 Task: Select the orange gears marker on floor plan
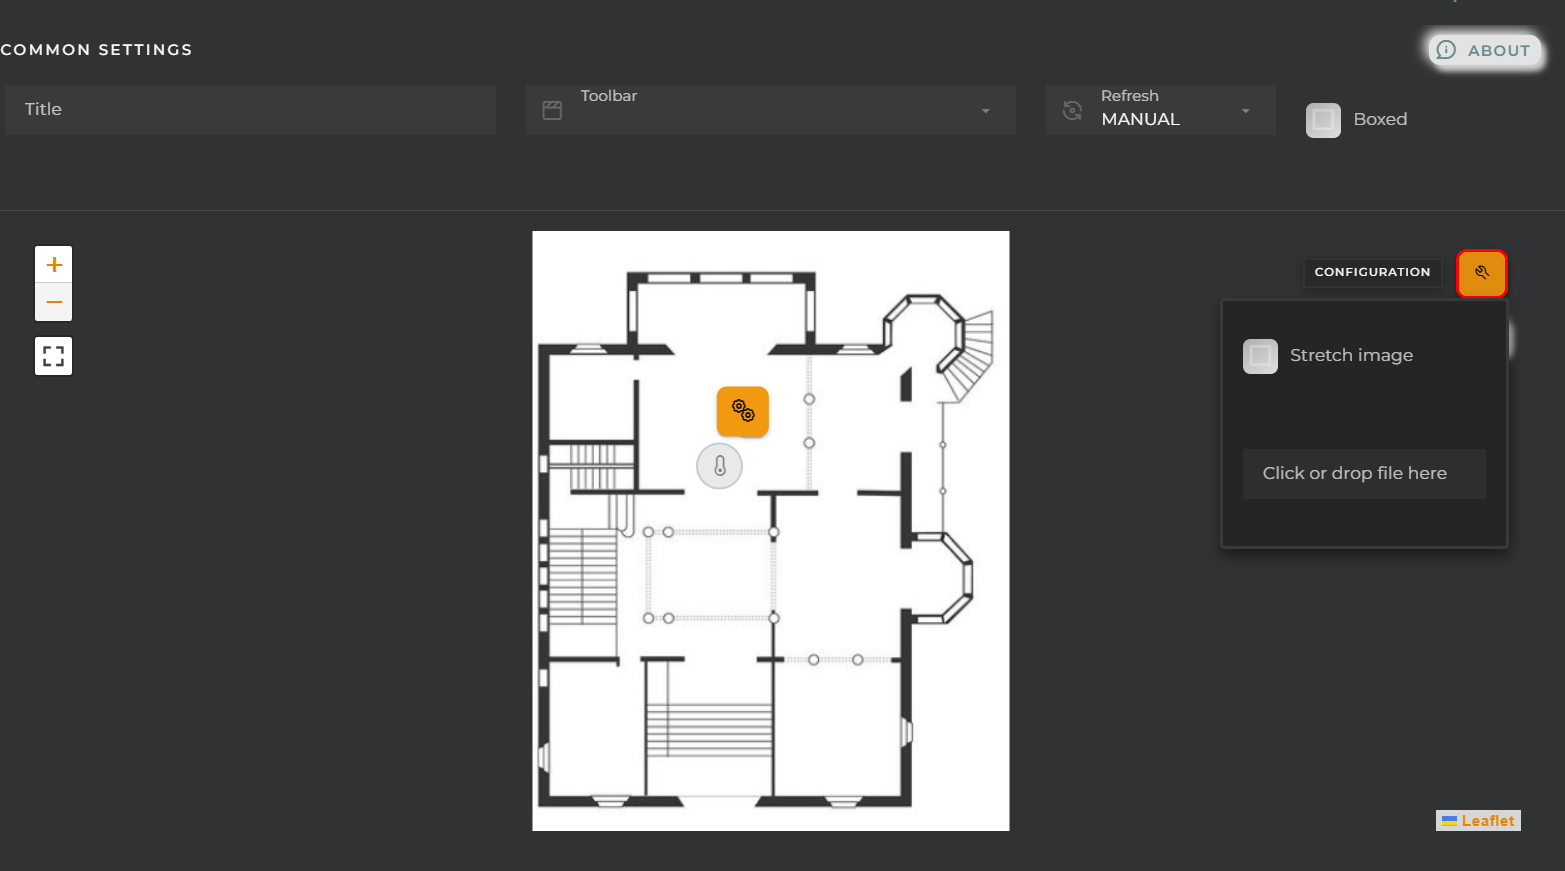[x=743, y=411]
